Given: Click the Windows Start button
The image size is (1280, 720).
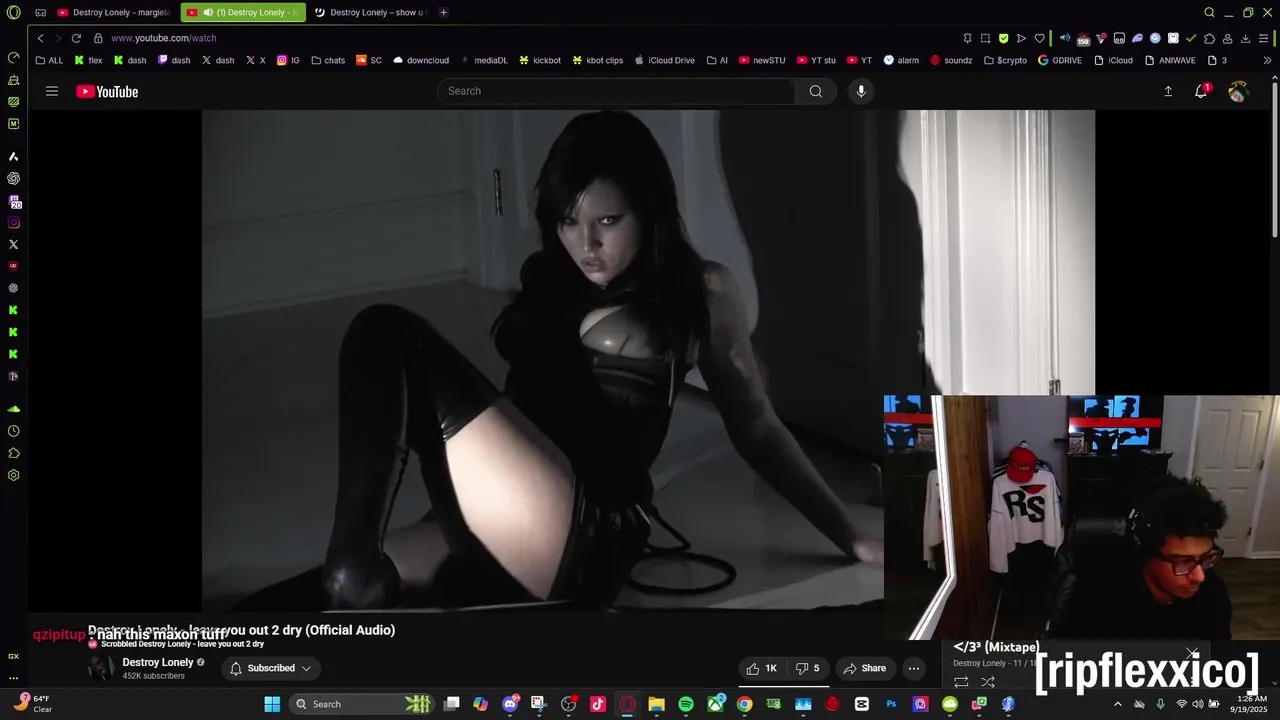Looking at the screenshot, I should (272, 704).
